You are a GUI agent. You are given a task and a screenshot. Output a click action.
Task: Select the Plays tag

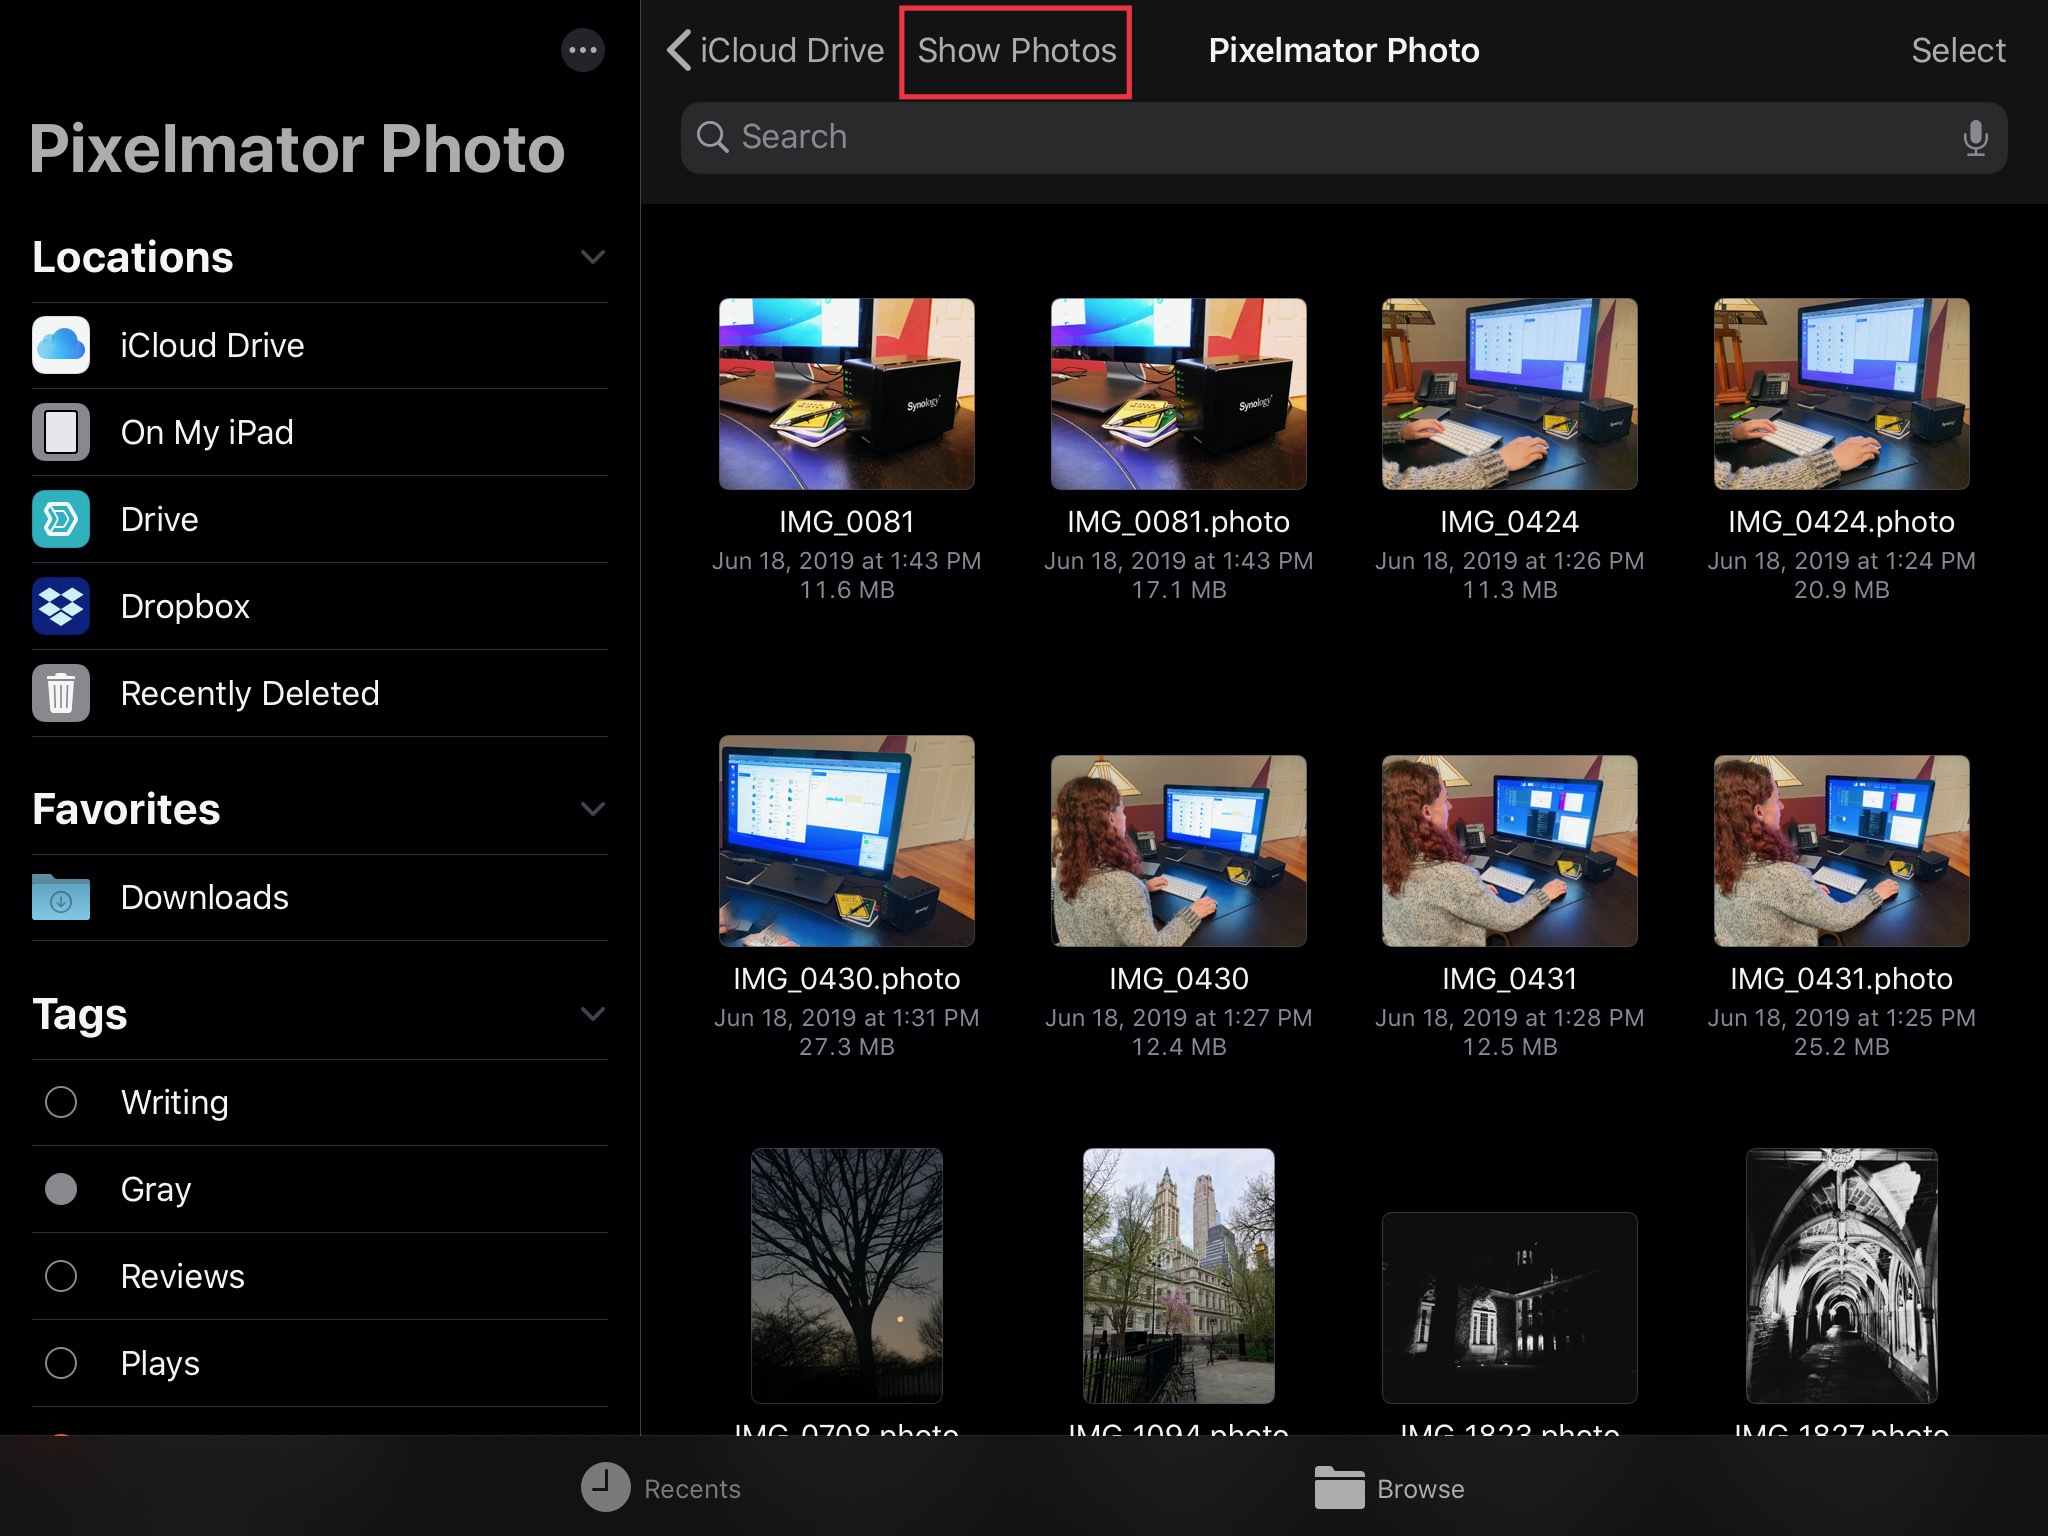pos(320,1363)
